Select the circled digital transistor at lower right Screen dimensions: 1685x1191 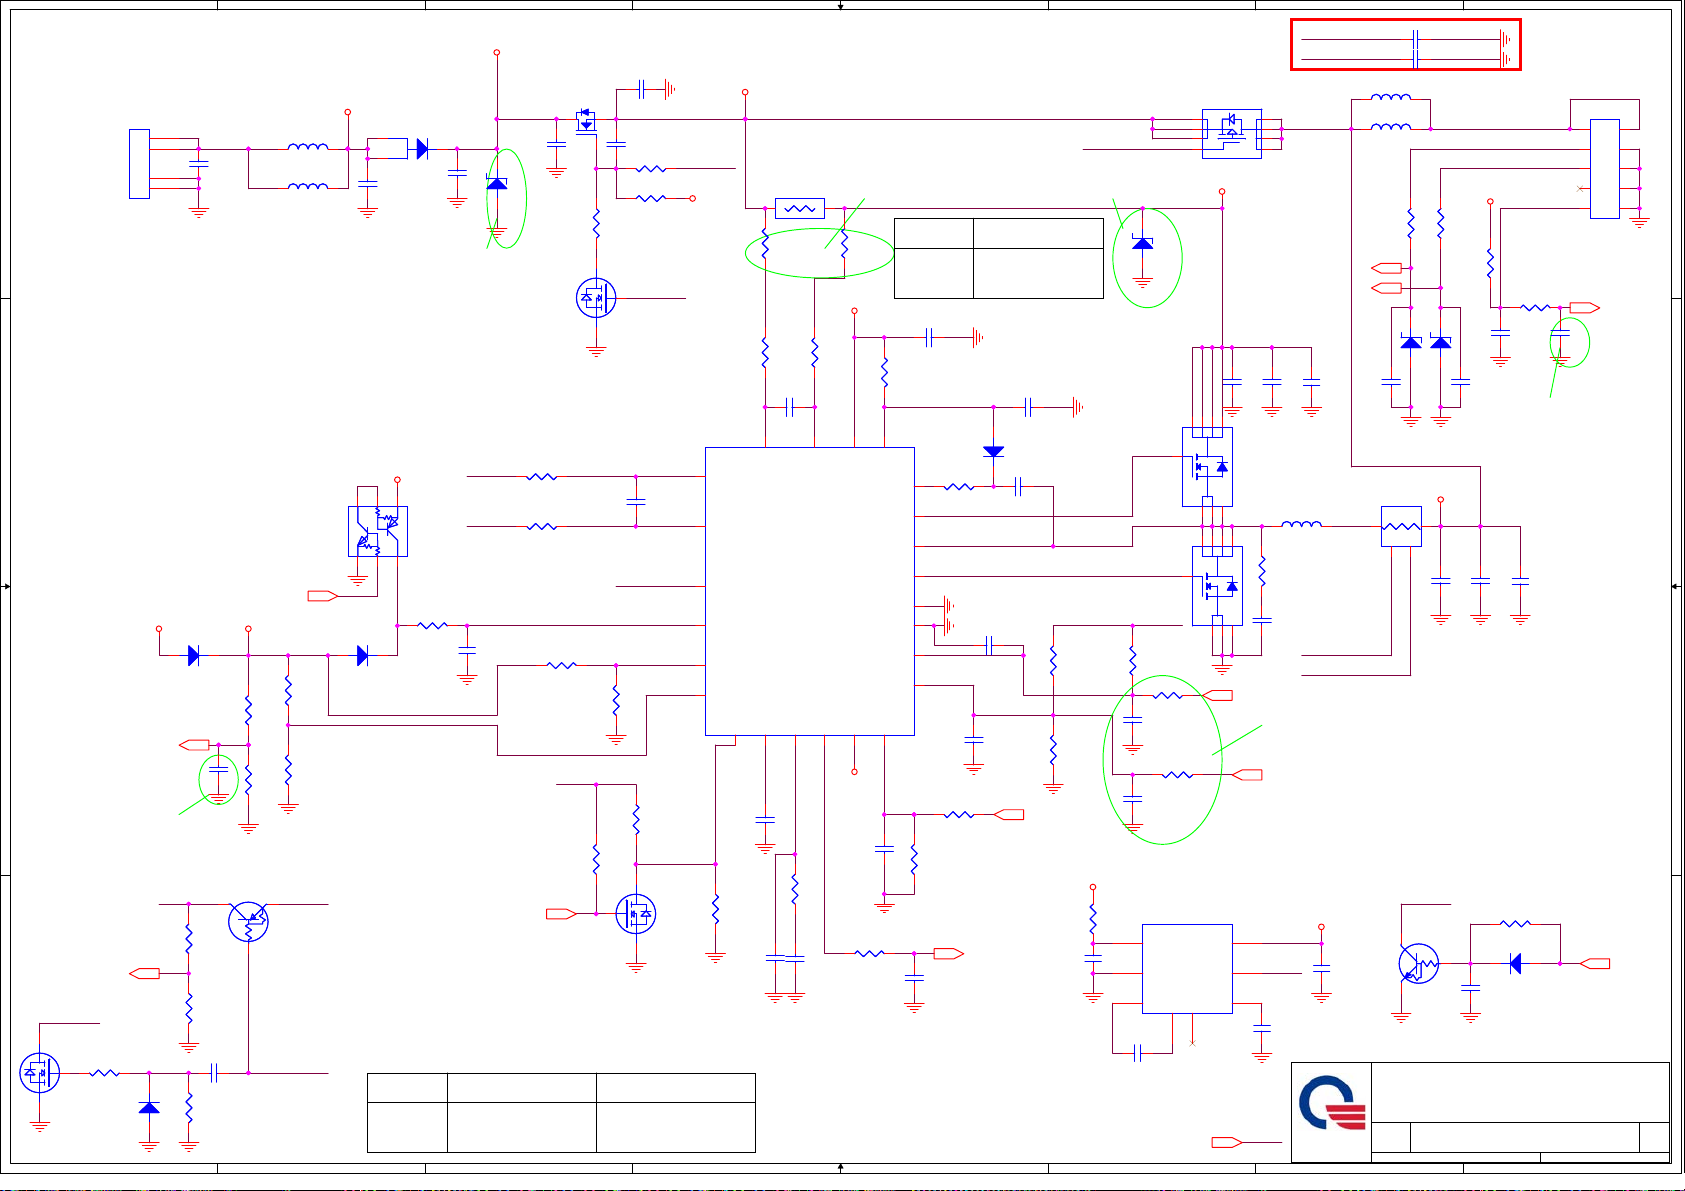(x=1419, y=963)
